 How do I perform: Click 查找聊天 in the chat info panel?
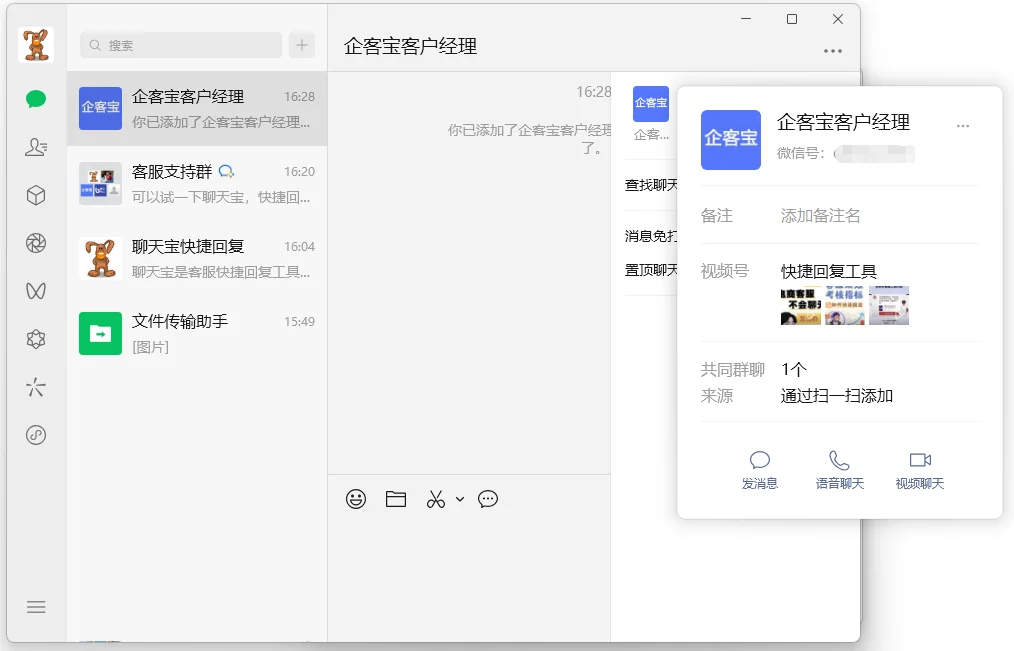coord(651,186)
